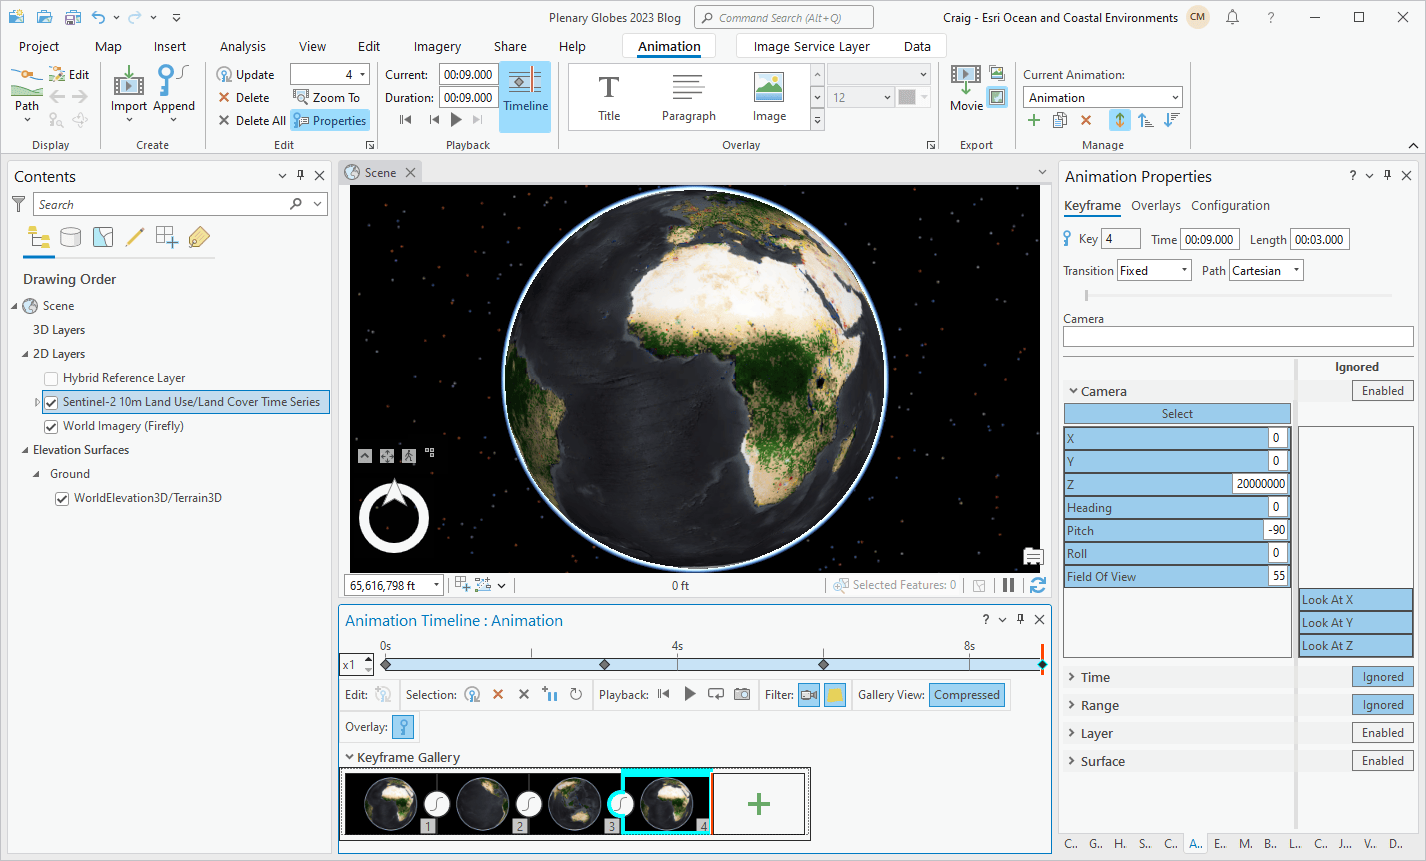Click the Compressed gallery view button
Image resolution: width=1426 pixels, height=861 pixels.
tap(966, 695)
